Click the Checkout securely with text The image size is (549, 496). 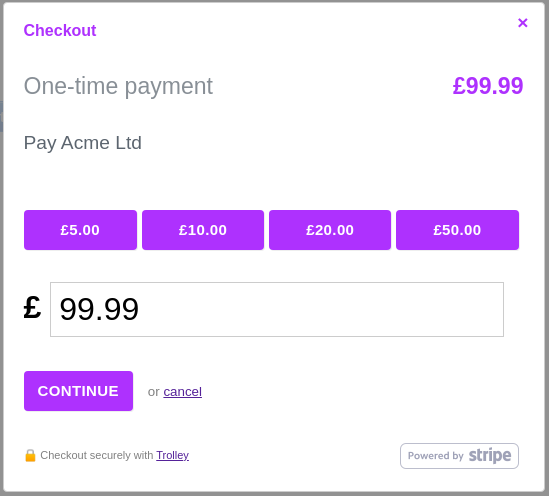coord(97,455)
